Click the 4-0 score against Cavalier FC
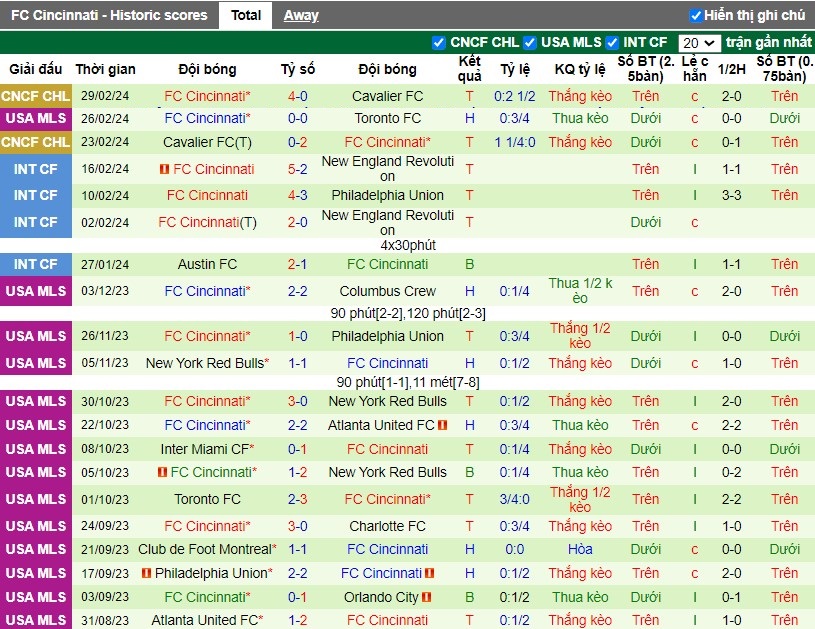This screenshot has height=629, width=815. coord(298,96)
